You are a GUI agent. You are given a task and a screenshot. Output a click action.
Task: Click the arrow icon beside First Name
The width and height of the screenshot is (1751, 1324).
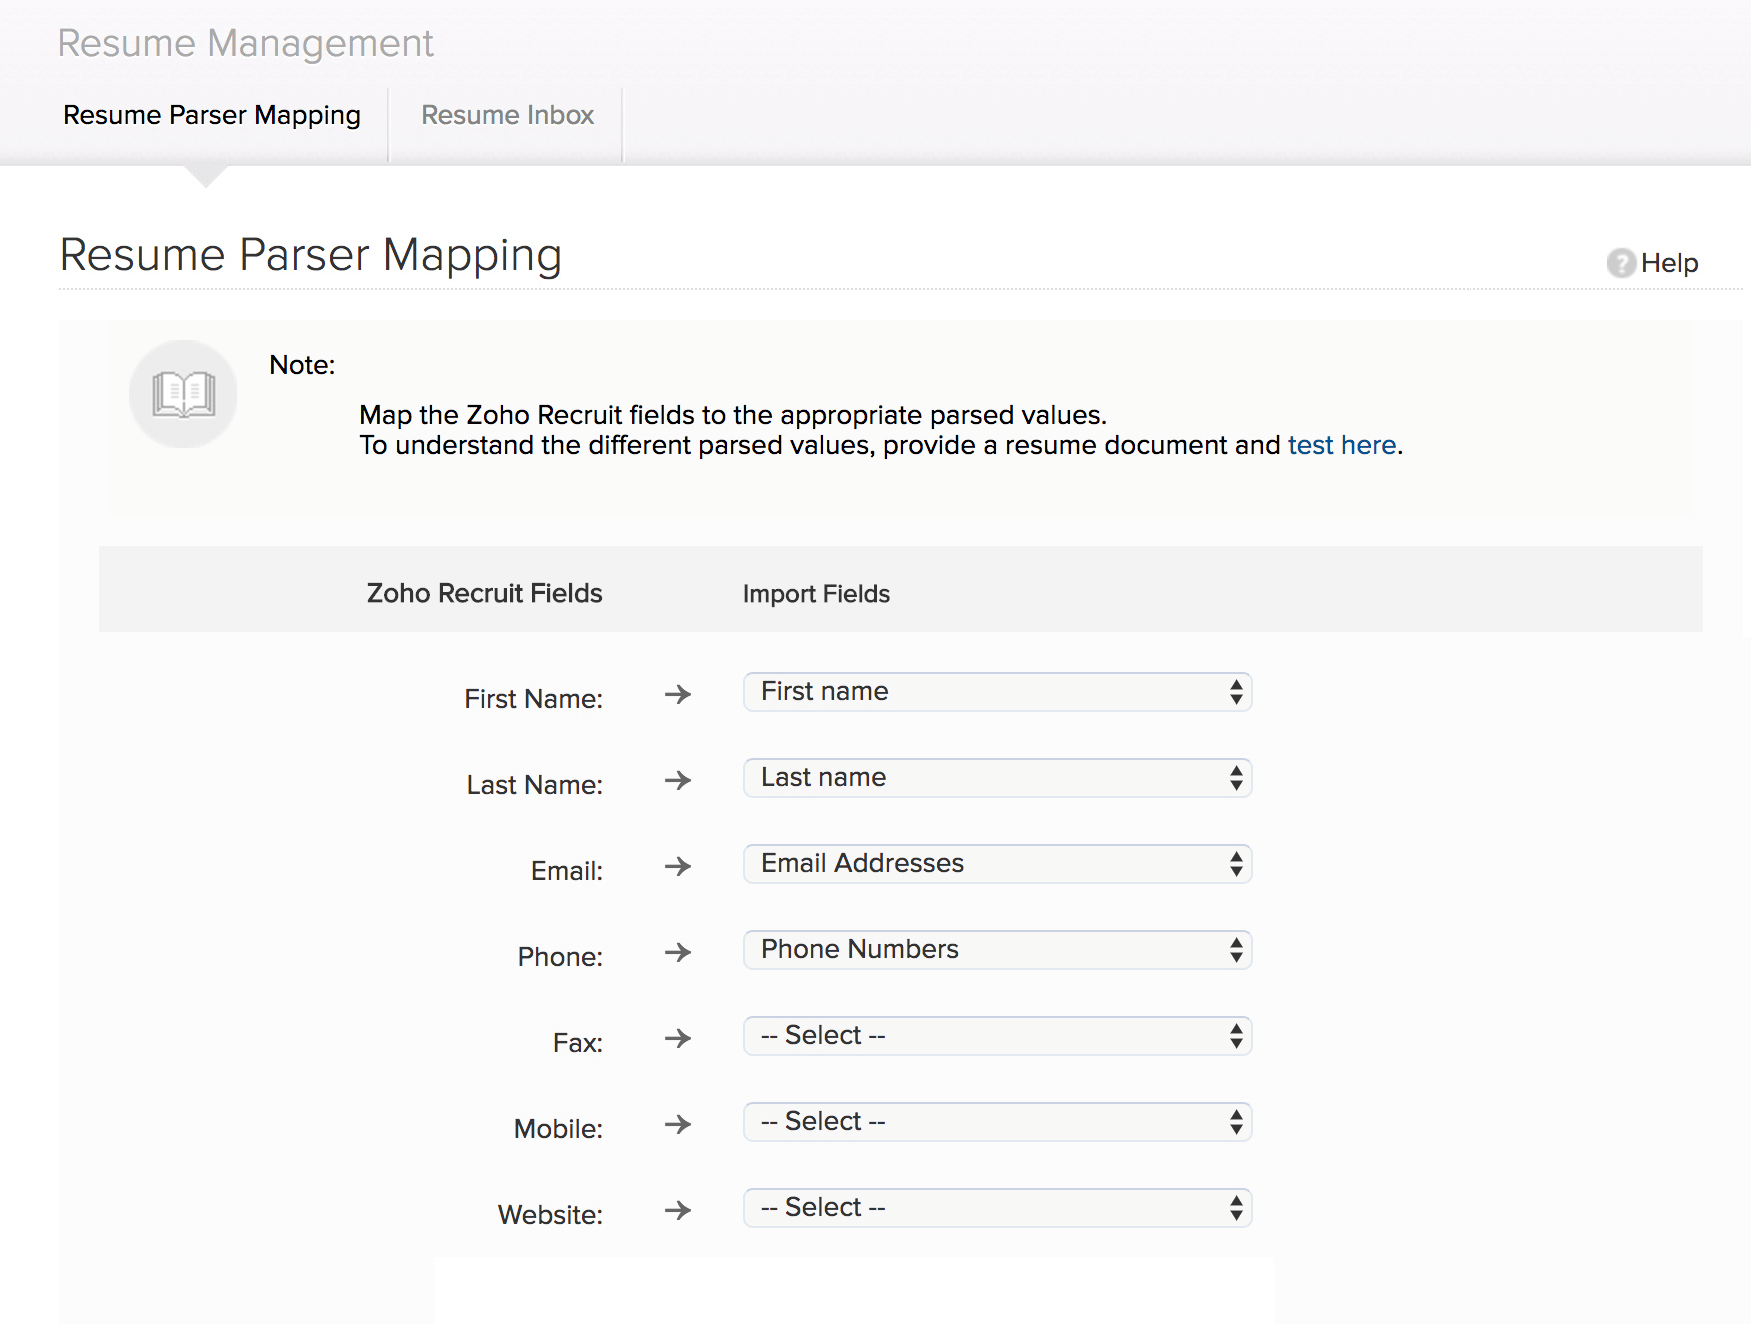pyautogui.click(x=678, y=694)
